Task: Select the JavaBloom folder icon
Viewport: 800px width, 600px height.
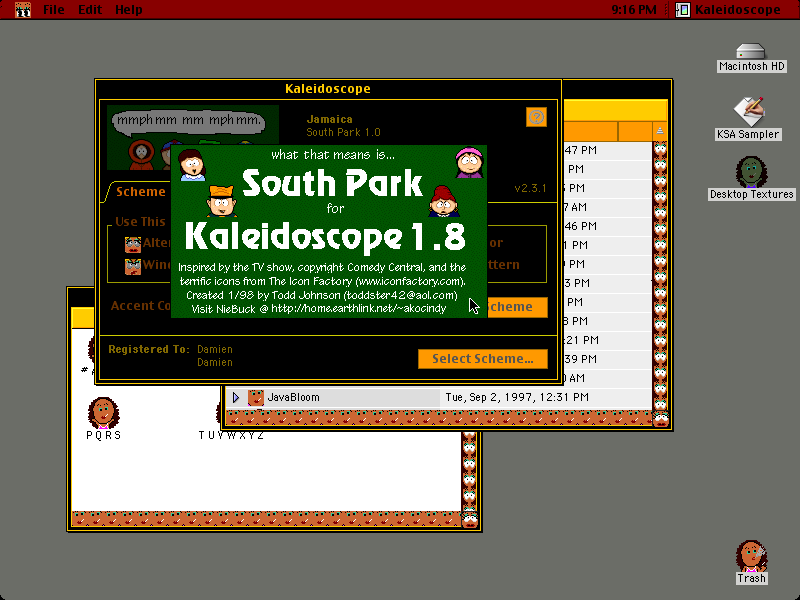Action: (x=256, y=397)
